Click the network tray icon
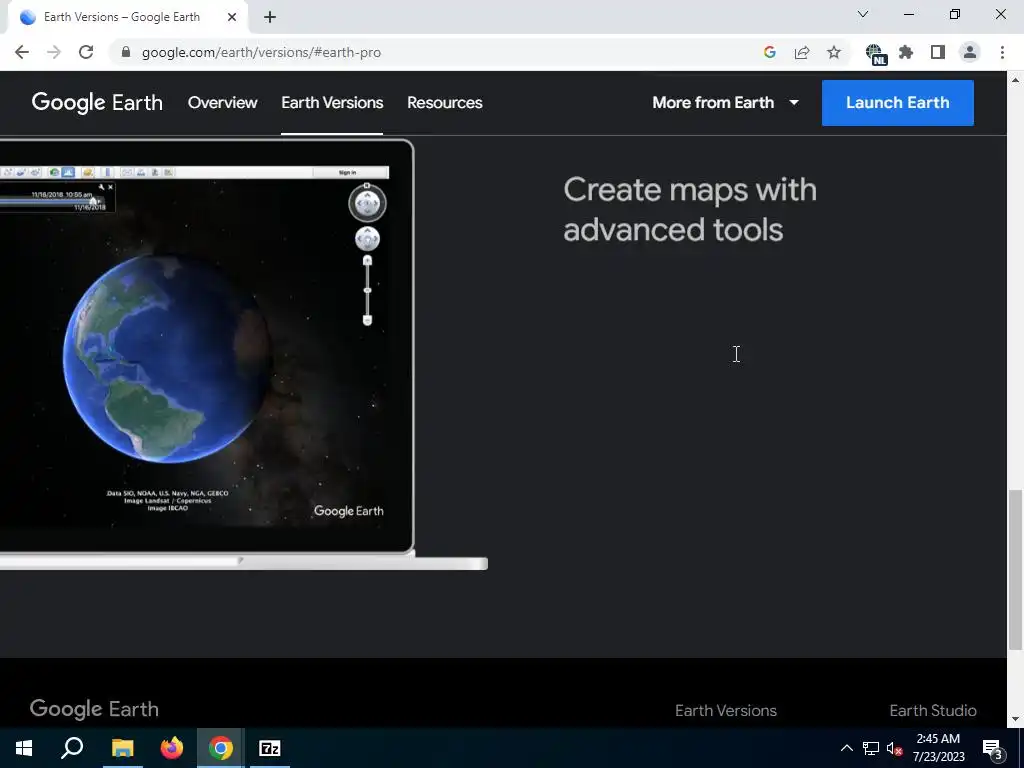The image size is (1024, 768). point(871,748)
